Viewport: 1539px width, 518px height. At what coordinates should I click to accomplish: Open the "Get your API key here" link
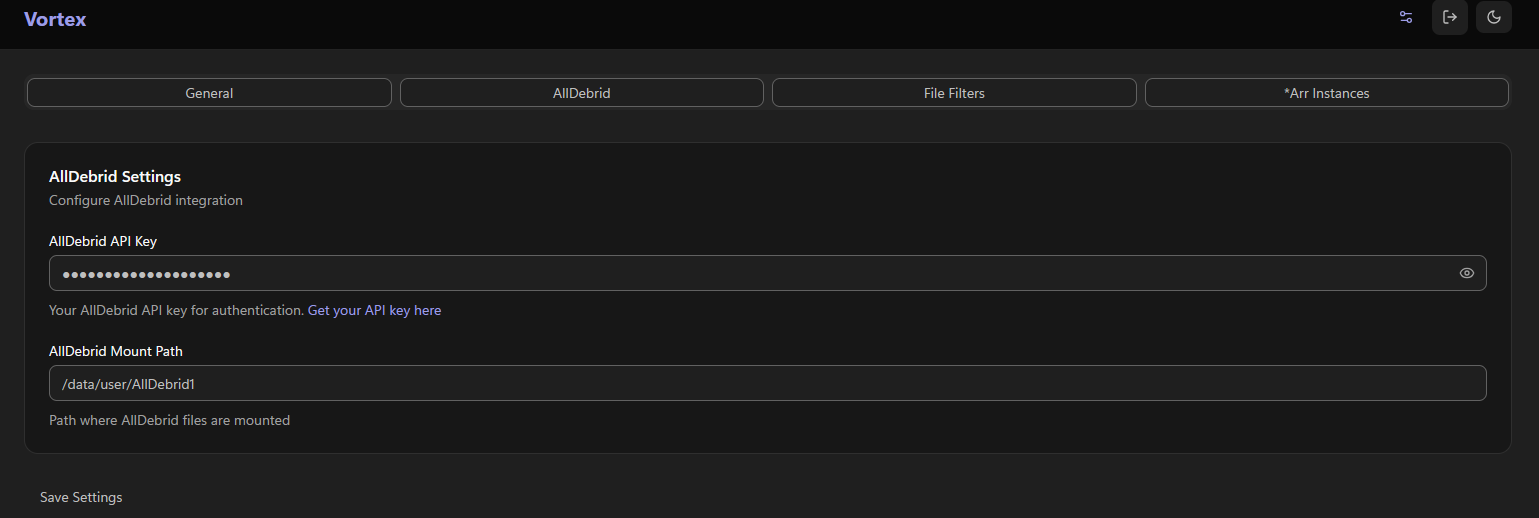pyautogui.click(x=374, y=311)
